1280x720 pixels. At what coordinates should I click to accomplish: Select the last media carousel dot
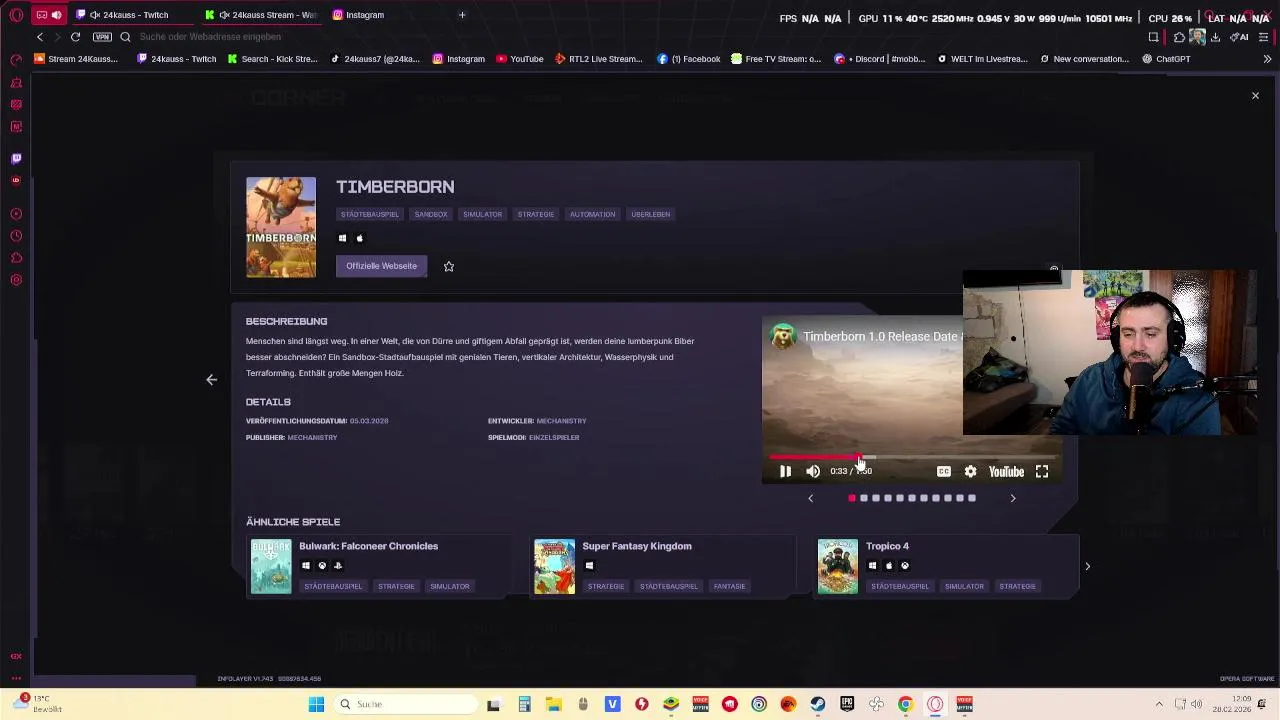pyautogui.click(x=972, y=498)
